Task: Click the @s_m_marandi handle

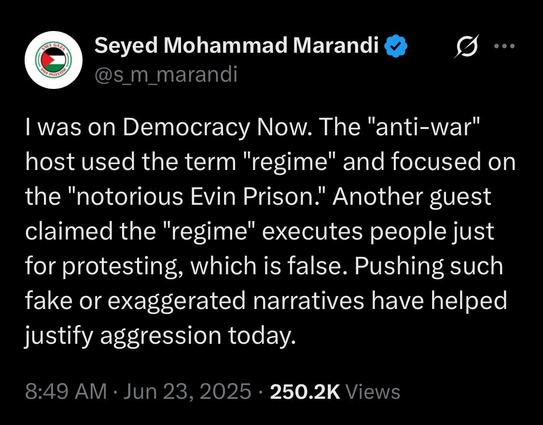Action: [x=166, y=75]
